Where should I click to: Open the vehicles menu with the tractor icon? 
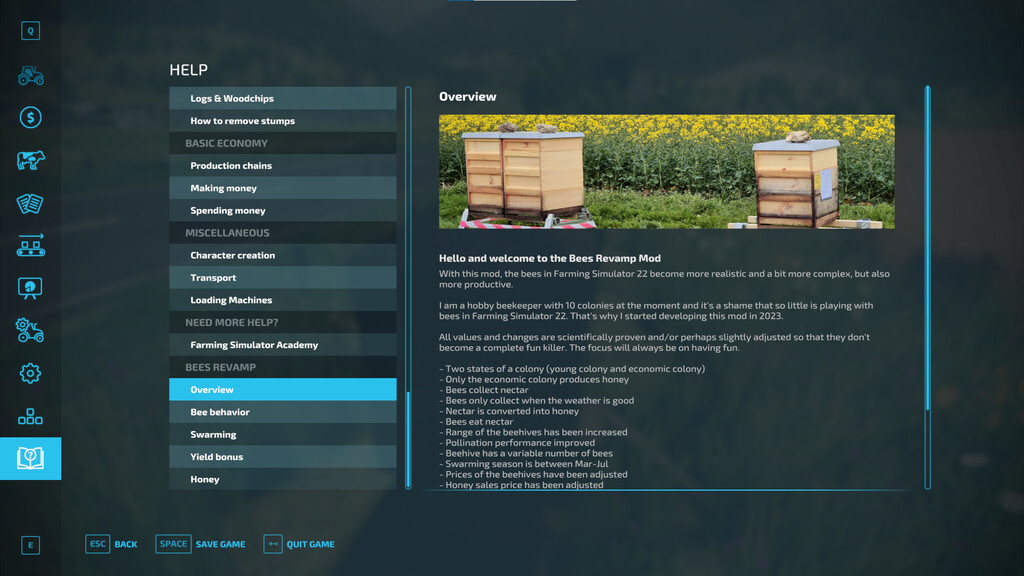(30, 75)
